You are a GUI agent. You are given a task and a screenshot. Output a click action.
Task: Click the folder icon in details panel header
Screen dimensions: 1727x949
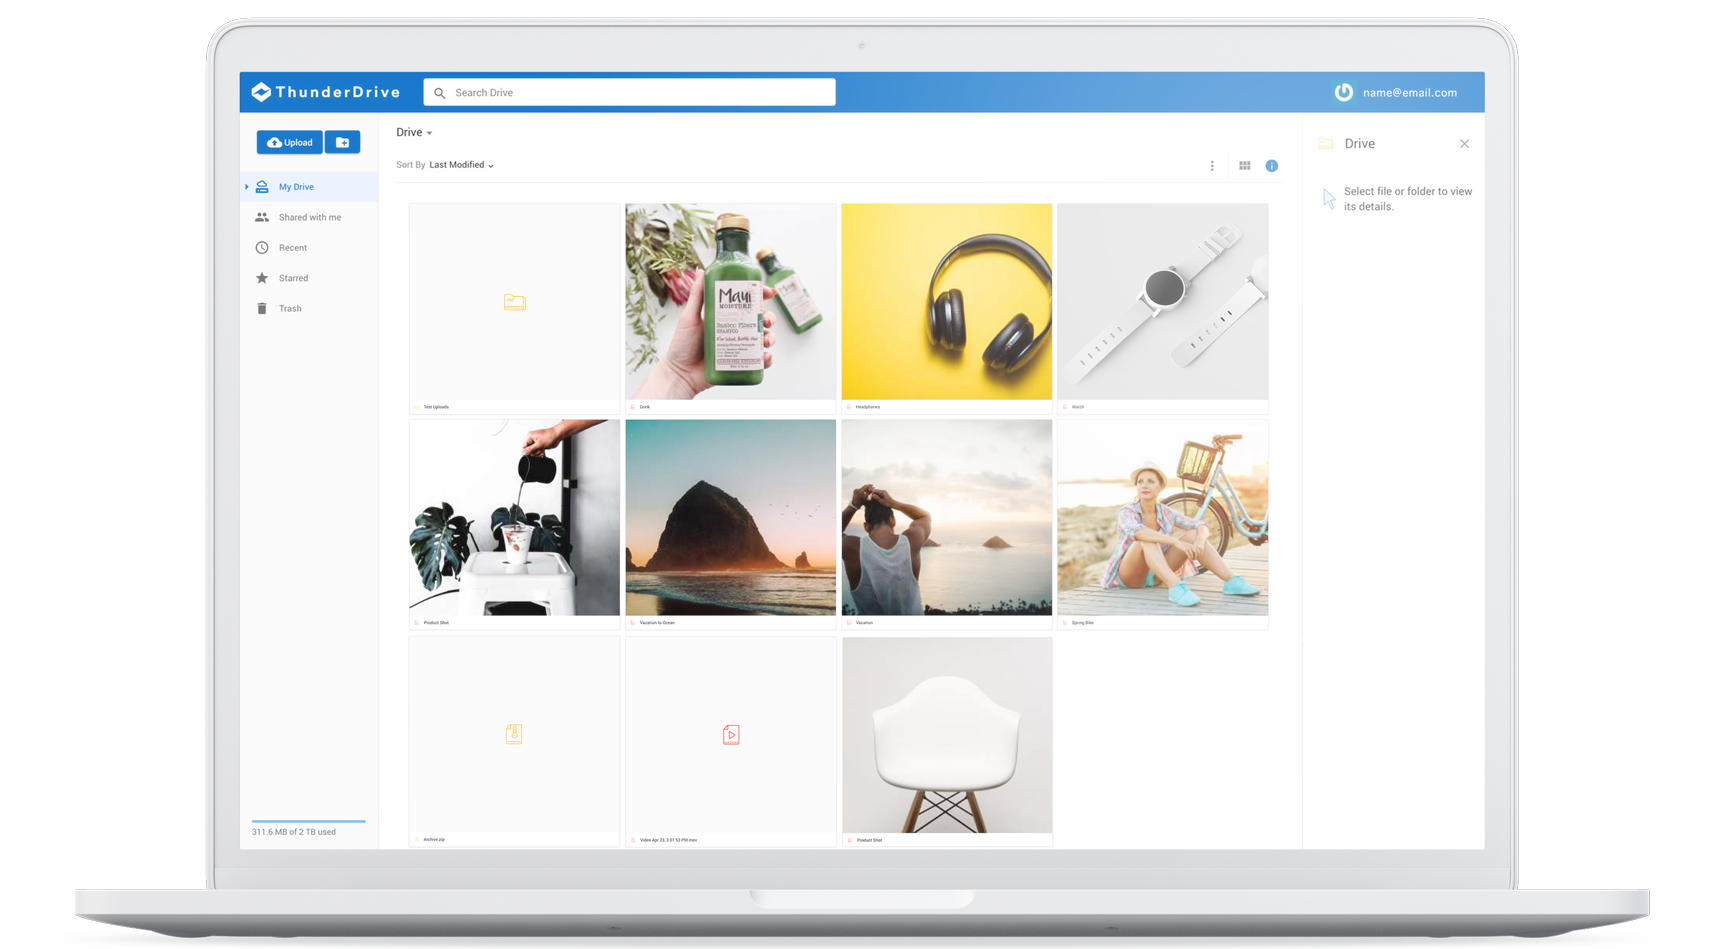pos(1326,144)
